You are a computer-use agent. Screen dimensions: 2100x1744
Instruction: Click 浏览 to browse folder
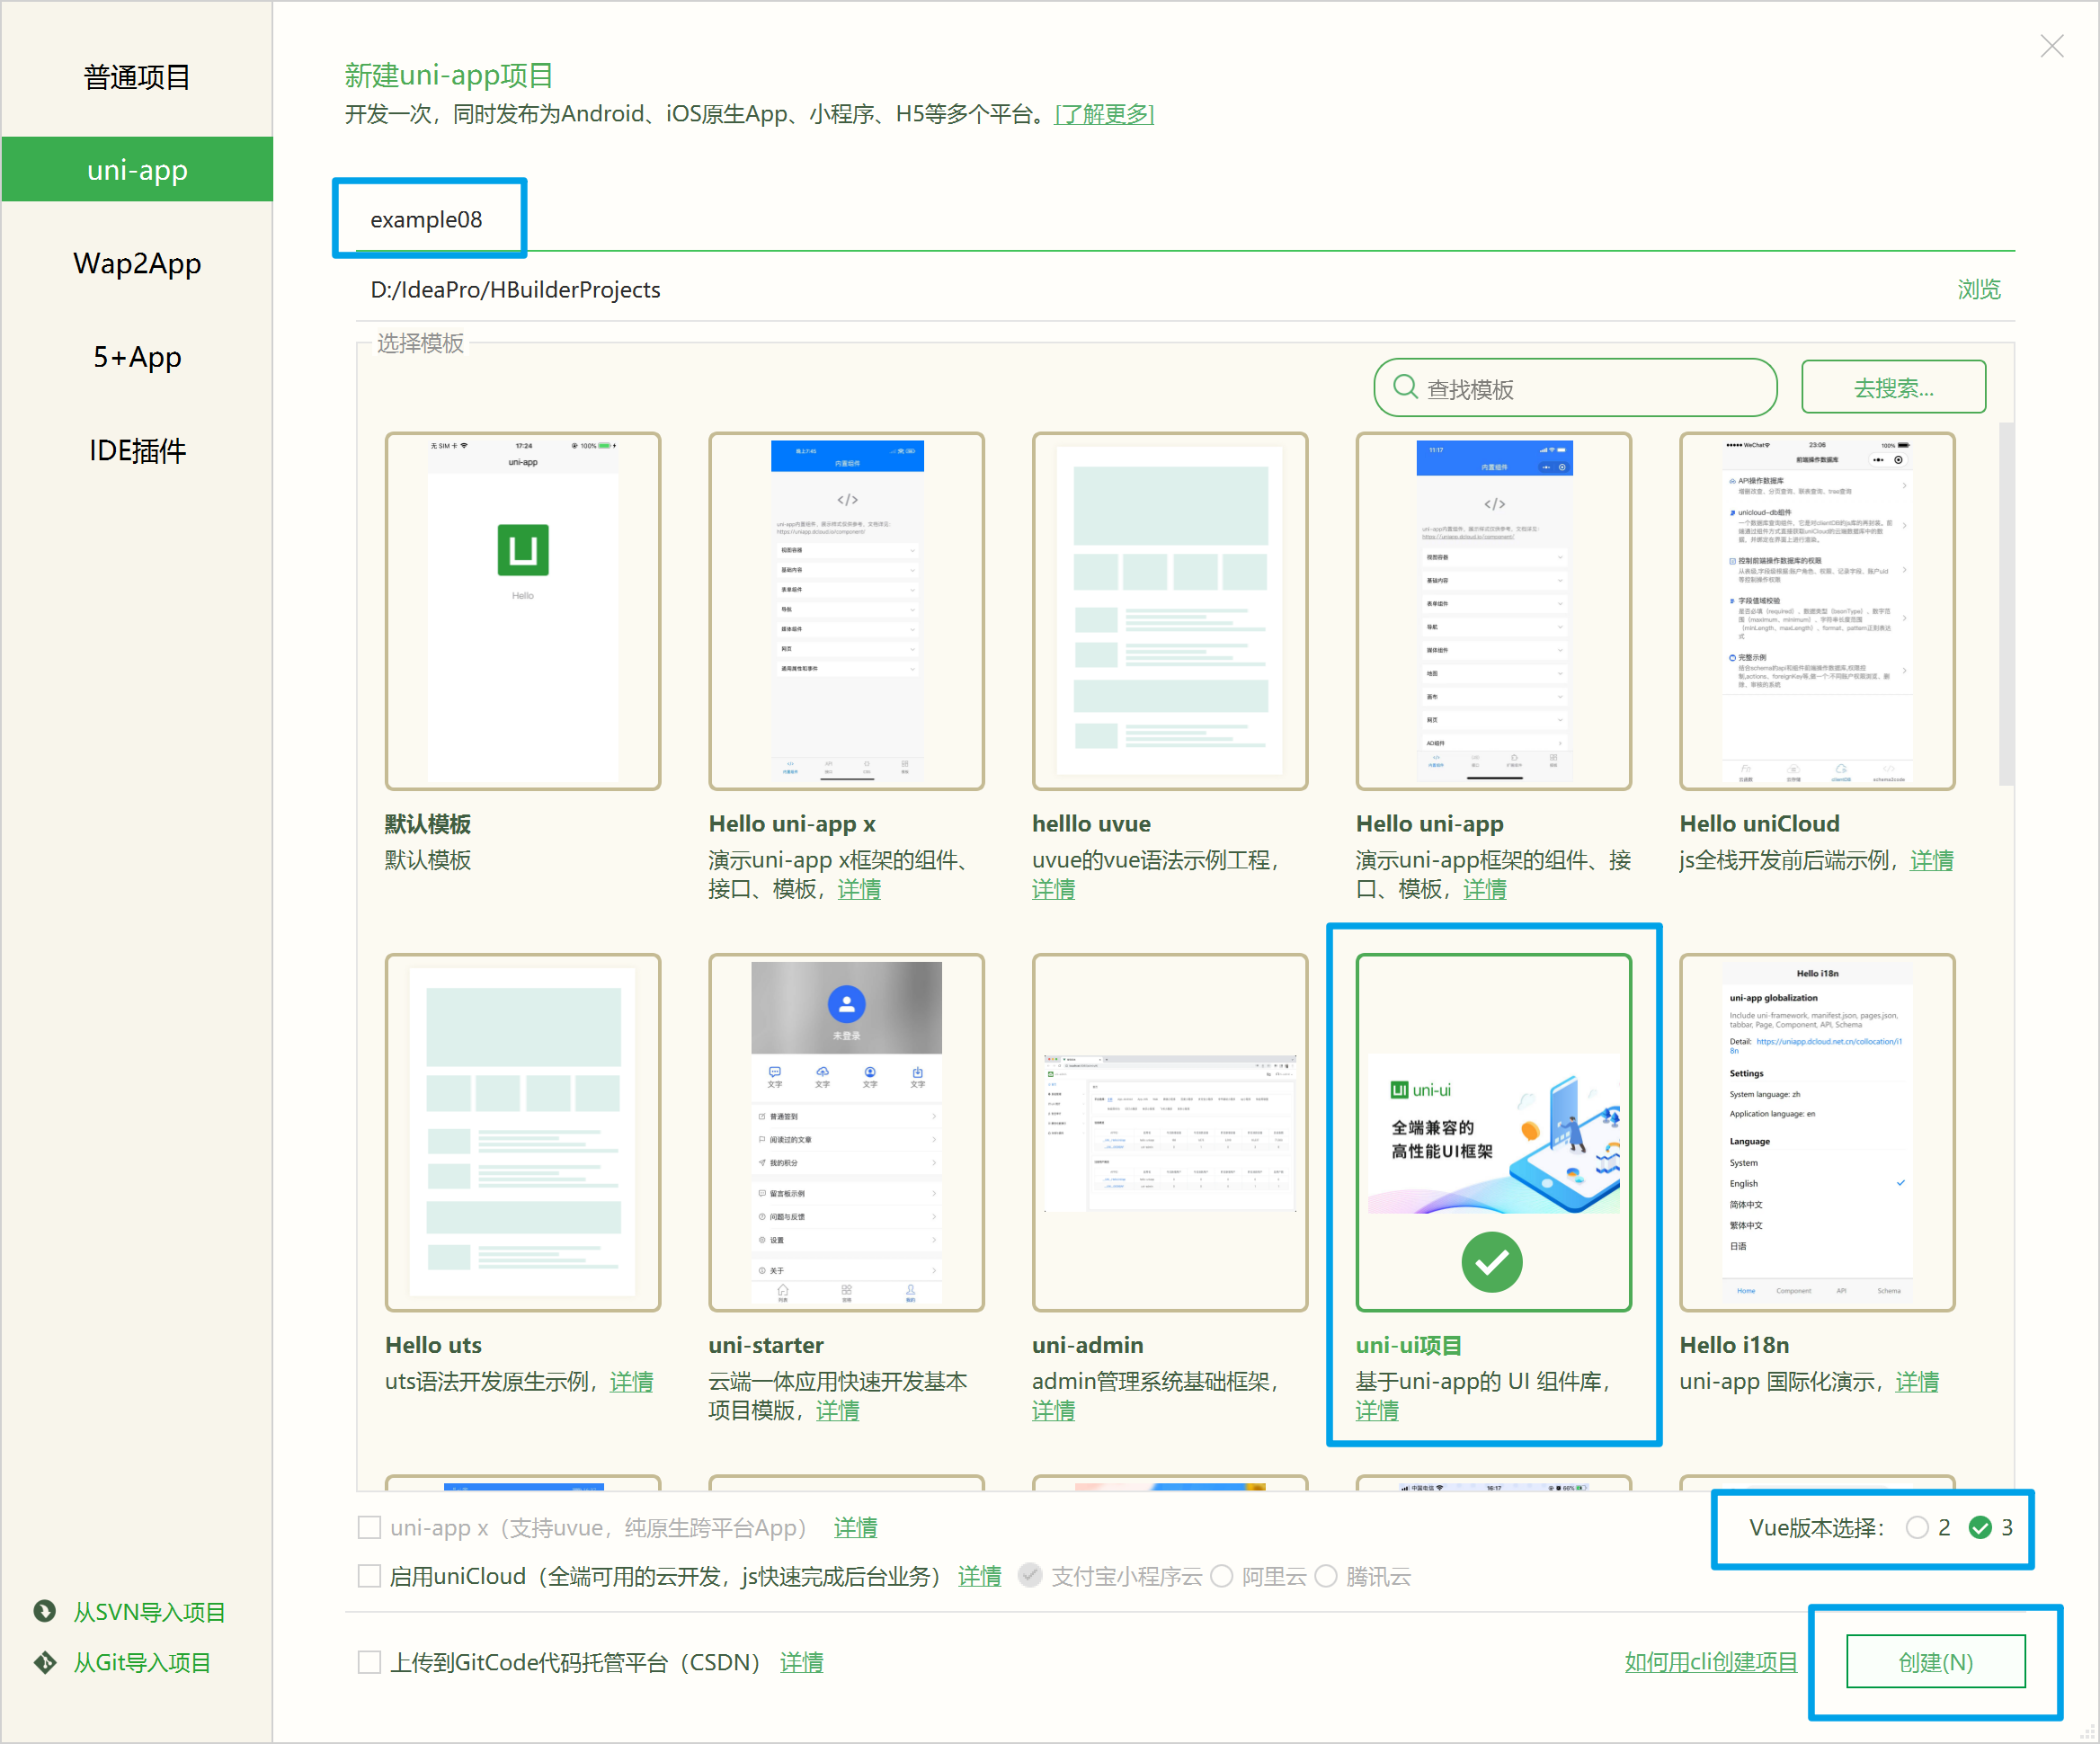1978,289
